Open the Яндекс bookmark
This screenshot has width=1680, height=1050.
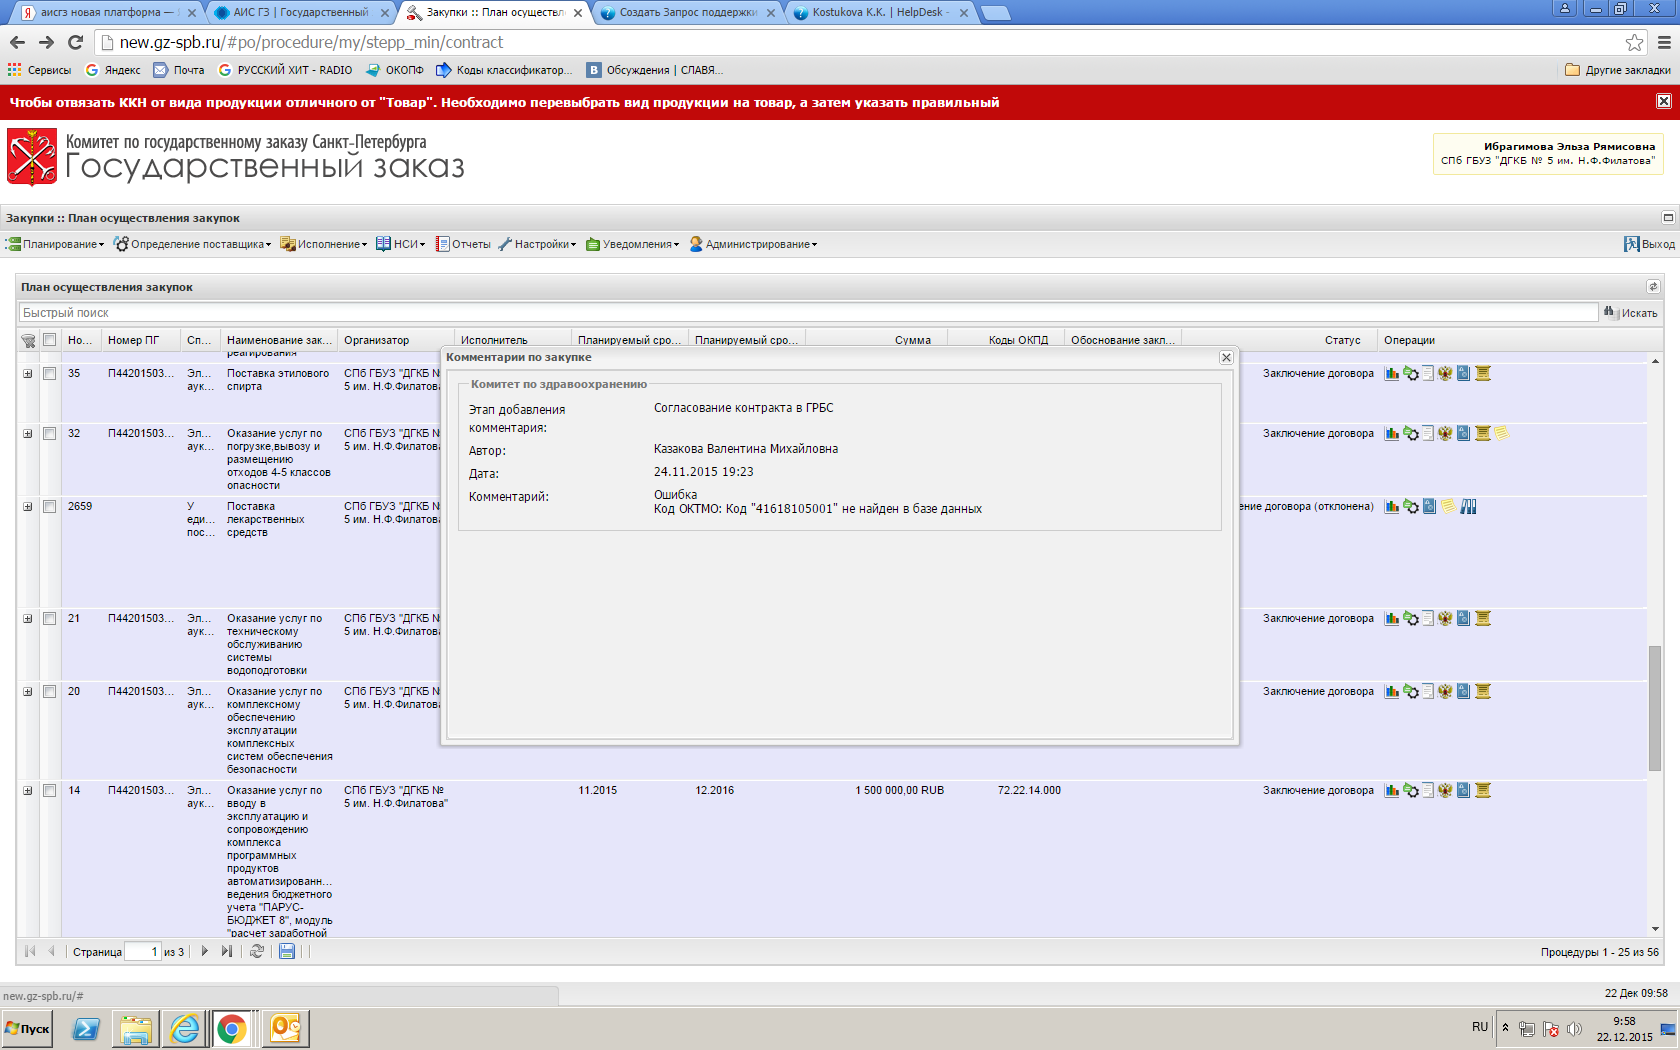[x=113, y=70]
